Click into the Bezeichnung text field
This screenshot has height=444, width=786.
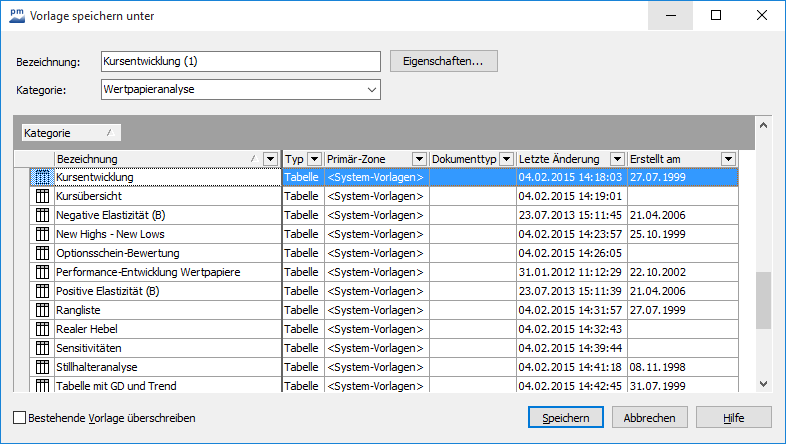coord(240,62)
